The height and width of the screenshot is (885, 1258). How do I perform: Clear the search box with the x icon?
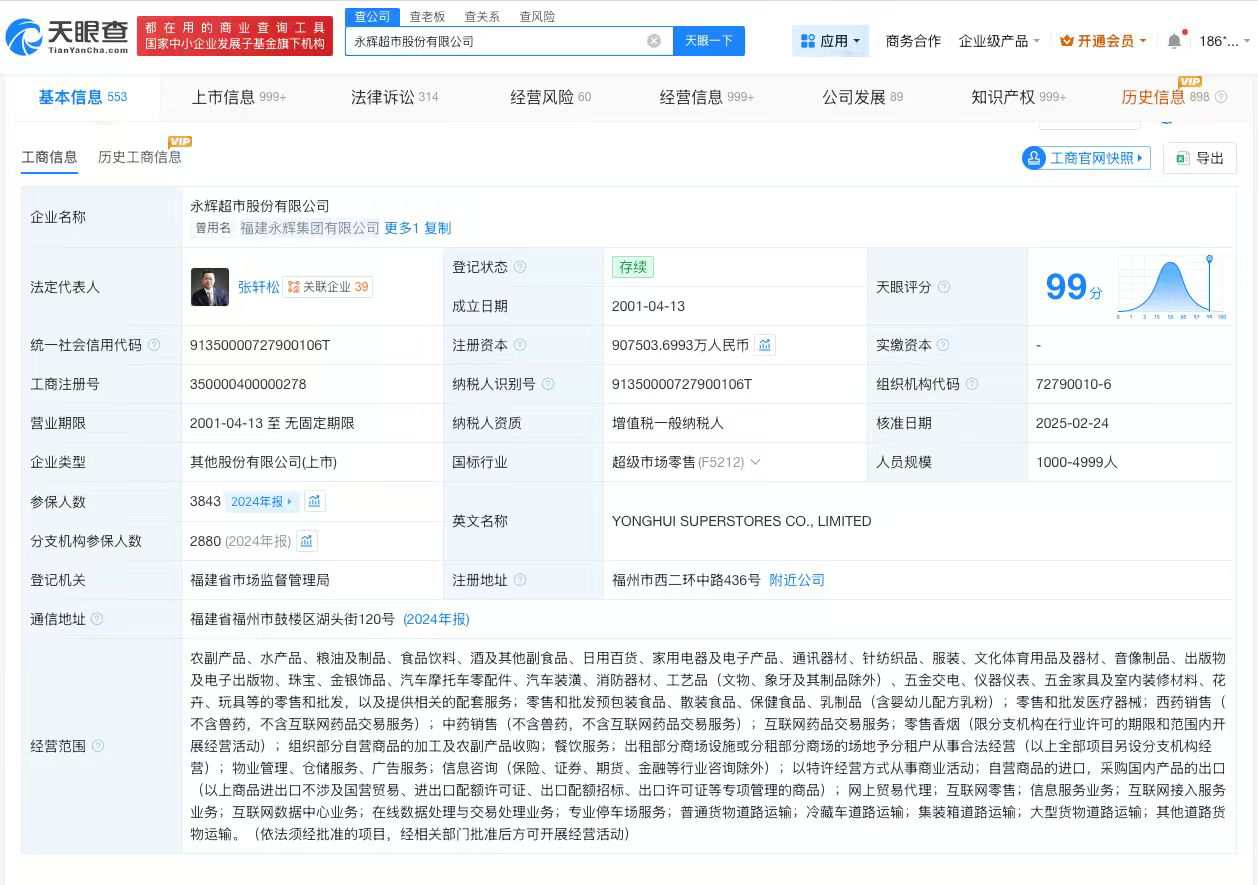[654, 40]
